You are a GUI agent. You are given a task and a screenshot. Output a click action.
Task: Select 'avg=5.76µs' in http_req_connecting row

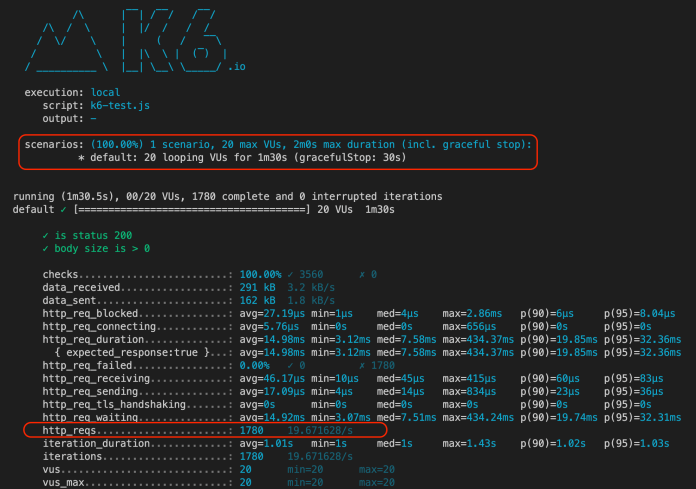tap(269, 327)
